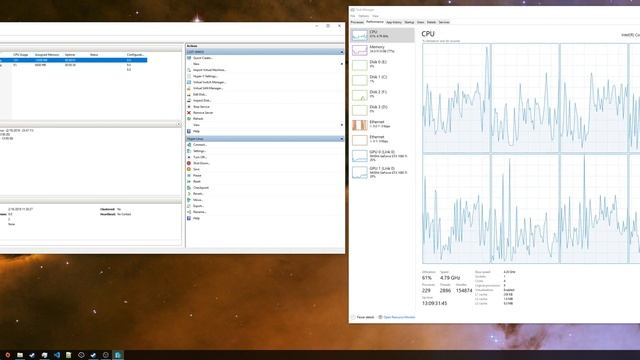The height and width of the screenshot is (360, 640).
Task: Select GPU 0 in performance sidebar
Action: coord(382,156)
